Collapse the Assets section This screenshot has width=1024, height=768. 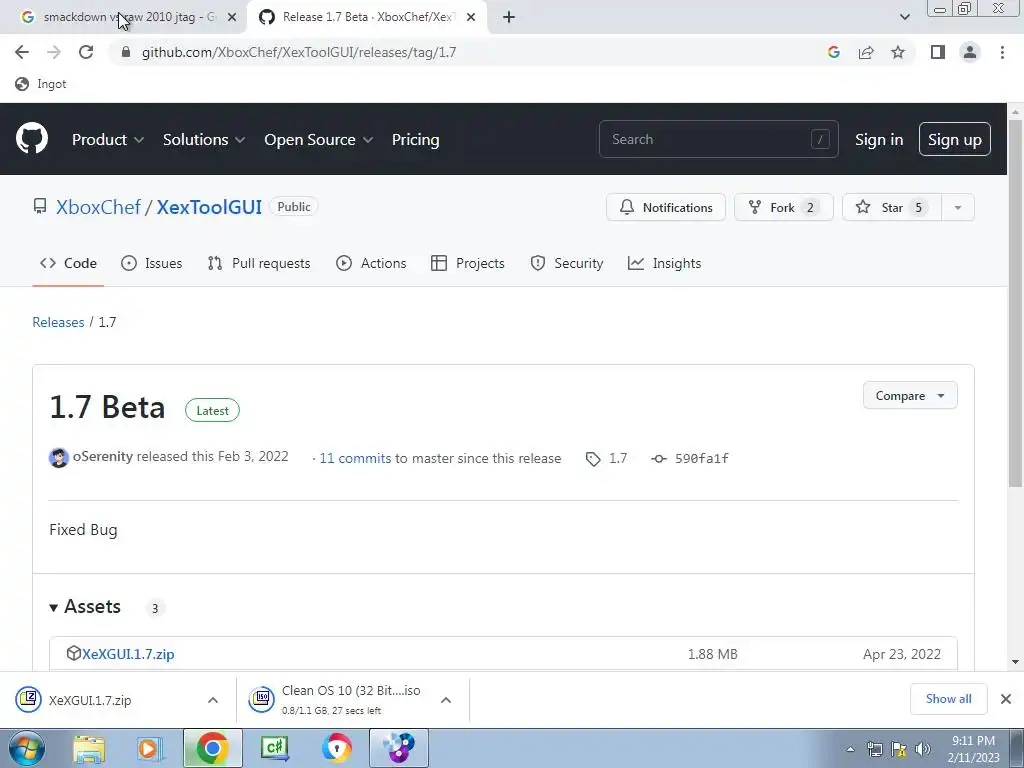point(86,607)
